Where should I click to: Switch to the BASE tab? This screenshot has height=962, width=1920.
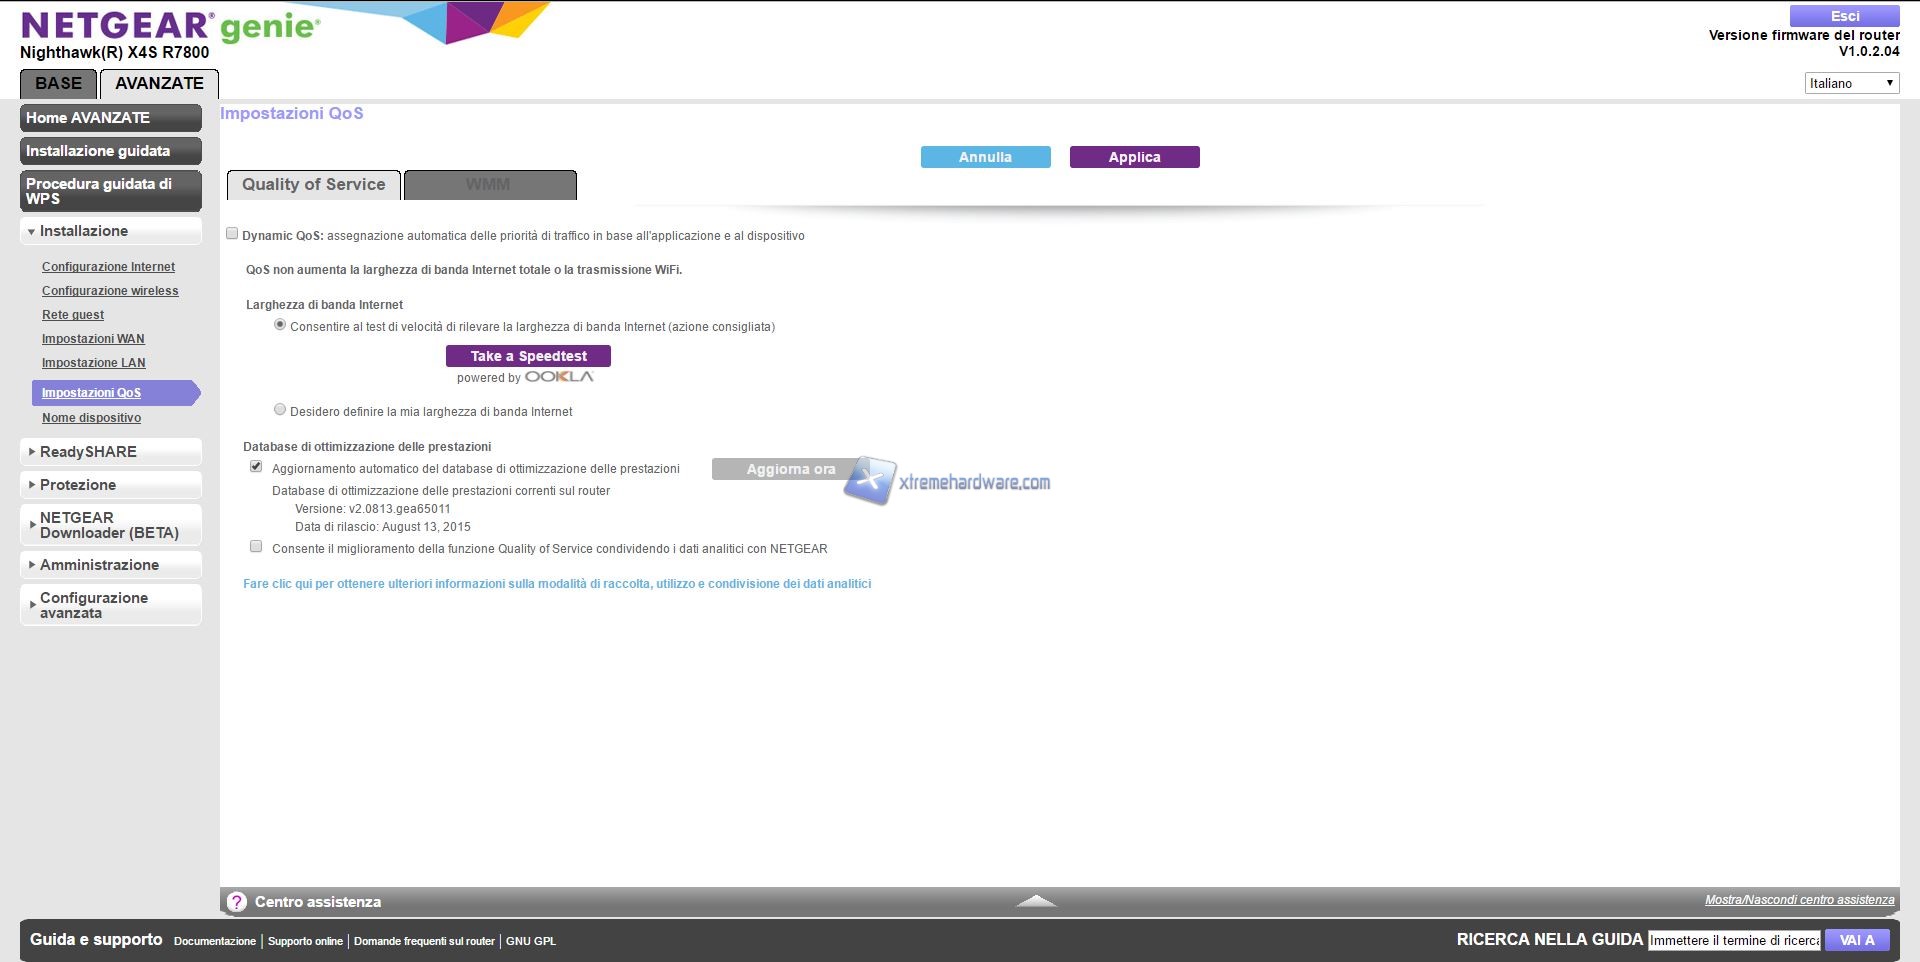coord(58,84)
